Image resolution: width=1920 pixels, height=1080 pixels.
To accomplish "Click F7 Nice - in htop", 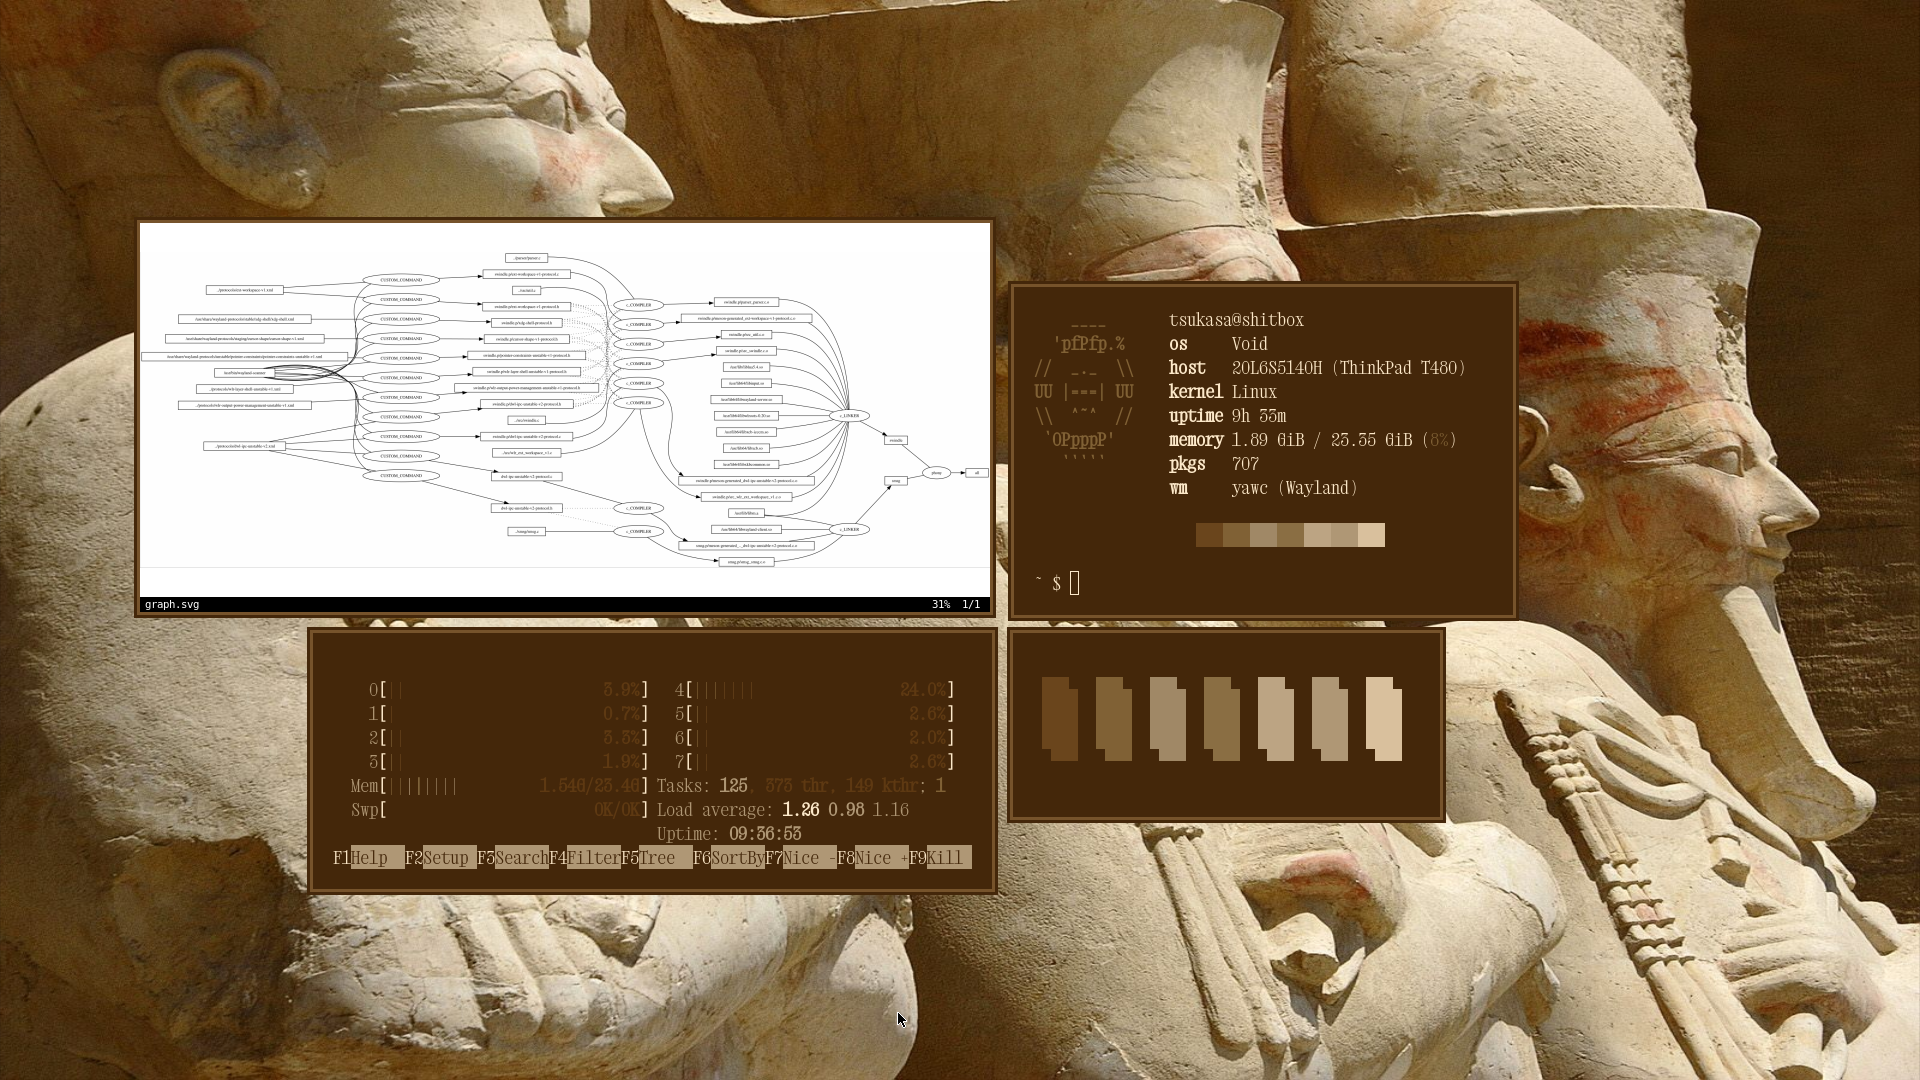I will pyautogui.click(x=801, y=858).
